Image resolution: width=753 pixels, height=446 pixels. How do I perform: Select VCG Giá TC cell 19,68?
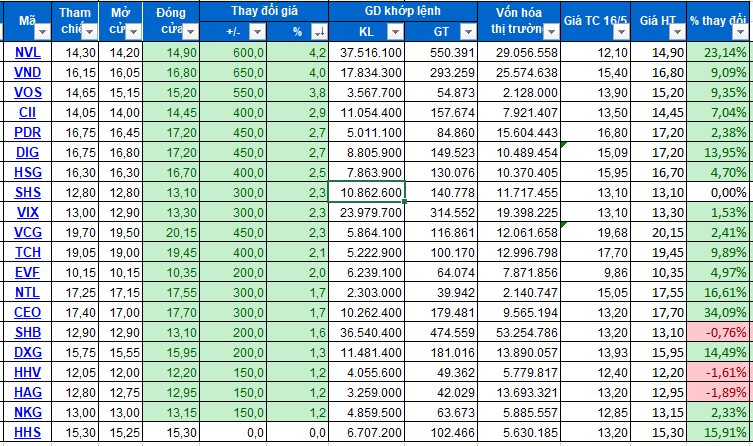pos(596,232)
